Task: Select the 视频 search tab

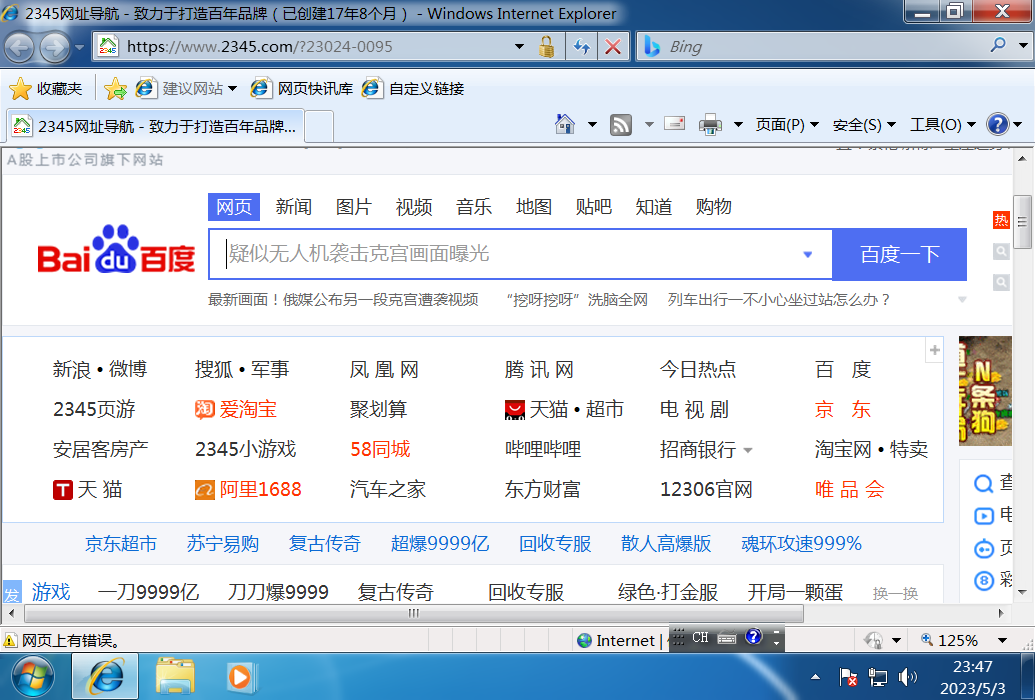Action: (x=414, y=207)
